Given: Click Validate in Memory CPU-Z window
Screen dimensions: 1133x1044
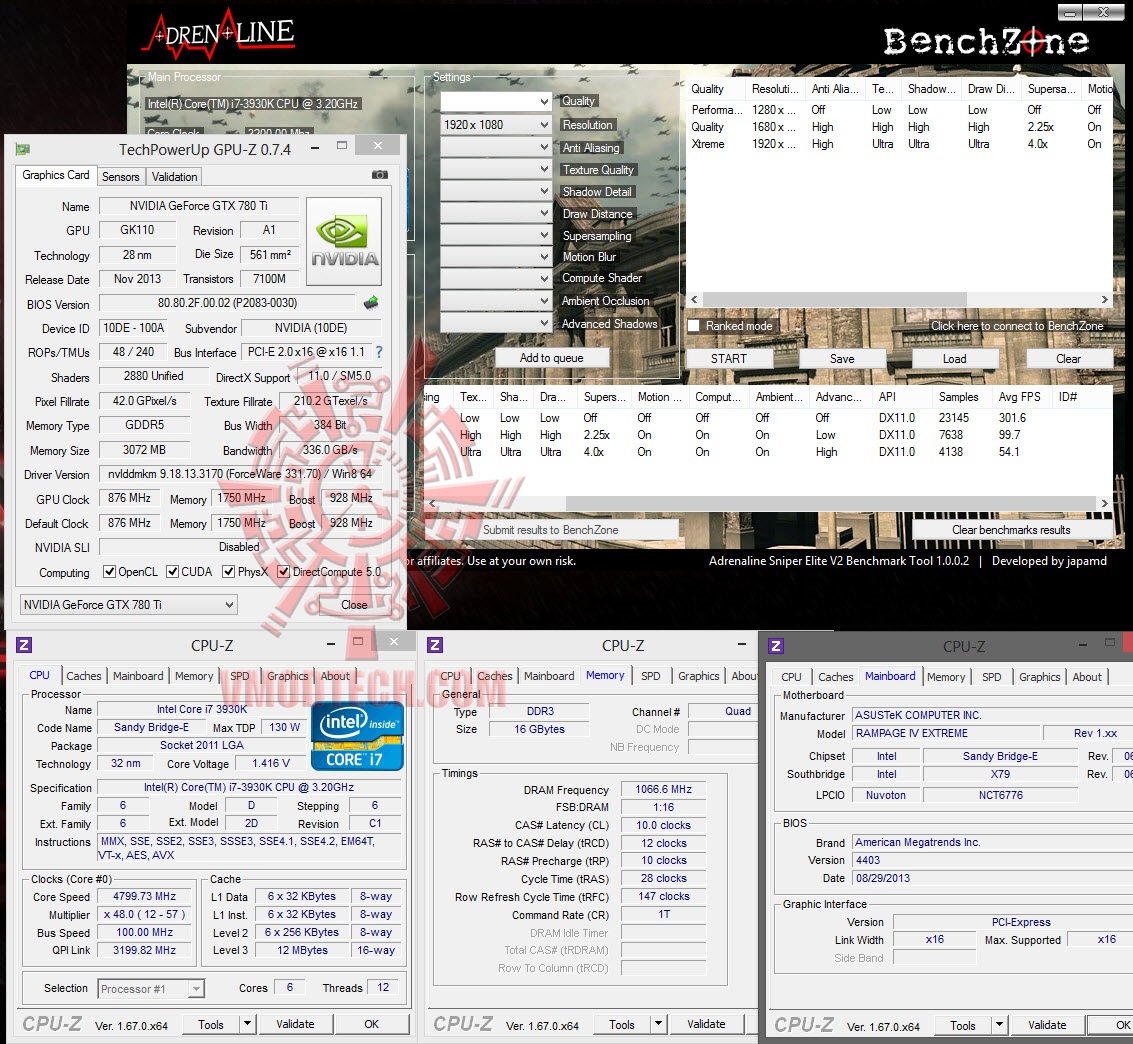Looking at the screenshot, I should (706, 1024).
